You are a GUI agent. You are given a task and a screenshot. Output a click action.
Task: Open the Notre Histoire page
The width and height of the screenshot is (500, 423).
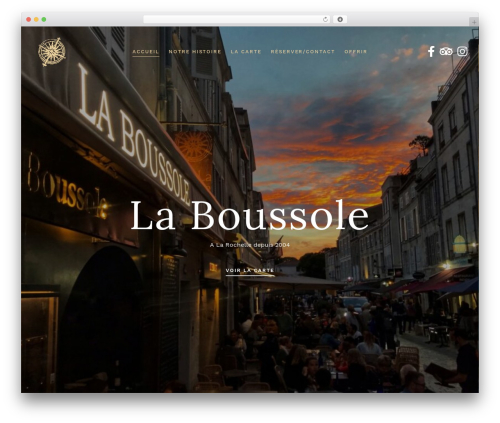coord(195,52)
